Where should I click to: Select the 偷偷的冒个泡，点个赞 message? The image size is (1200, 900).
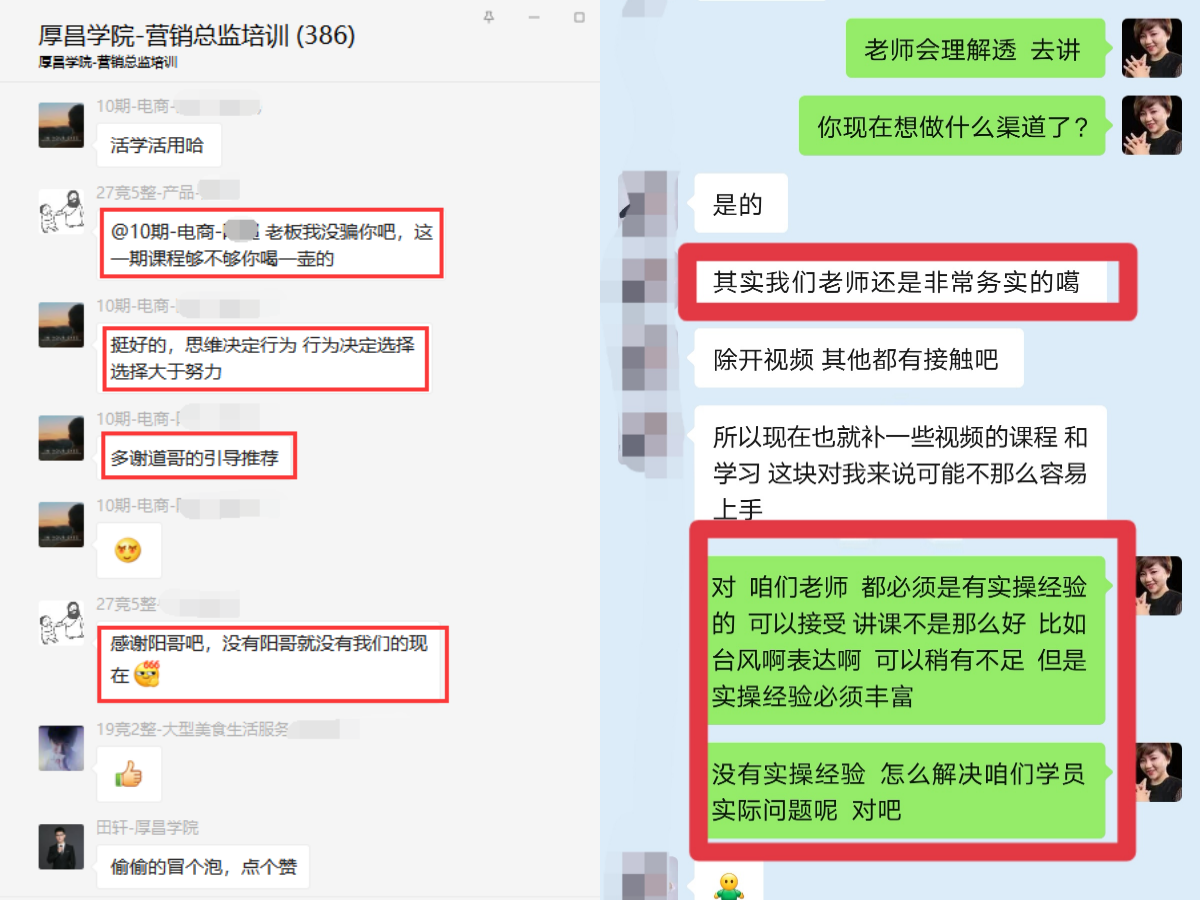click(x=203, y=866)
